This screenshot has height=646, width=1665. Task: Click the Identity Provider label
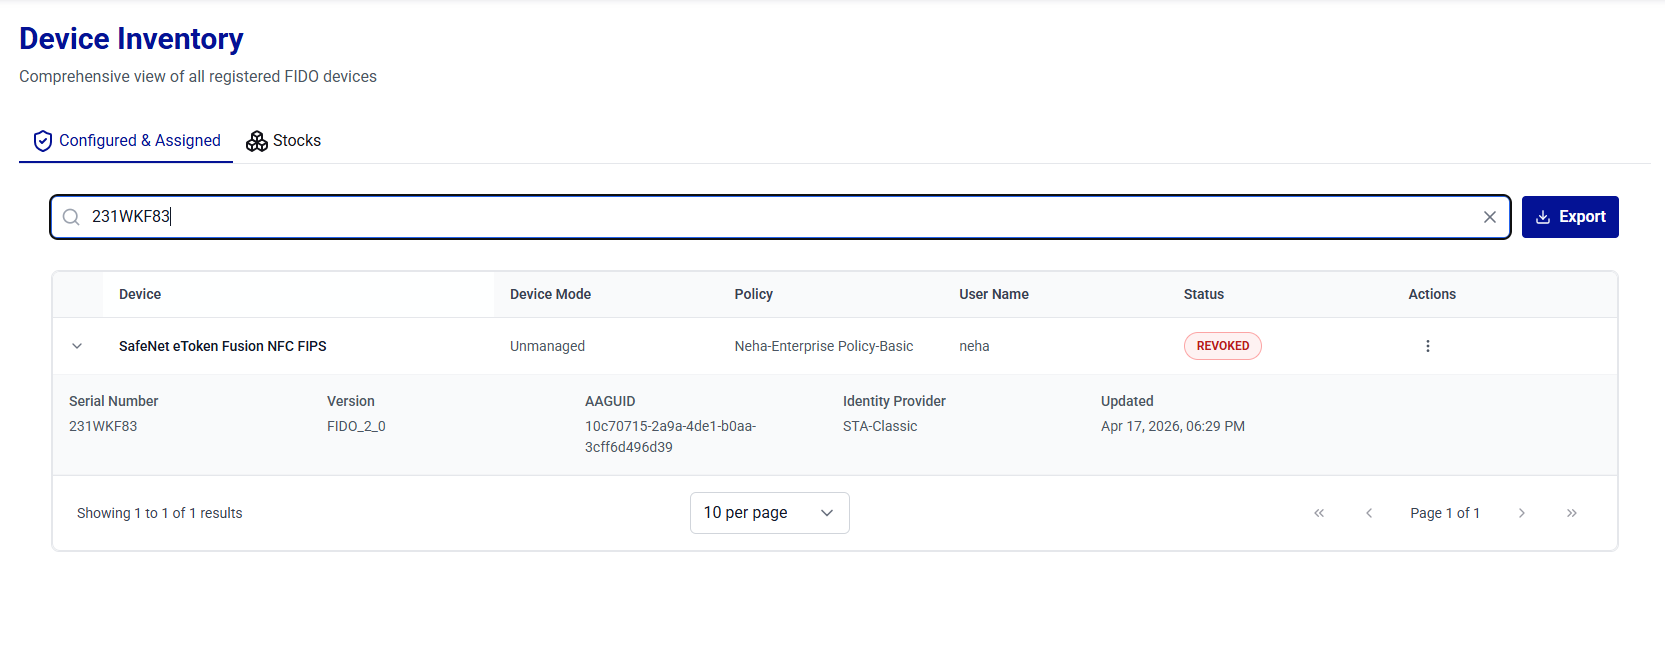(894, 401)
